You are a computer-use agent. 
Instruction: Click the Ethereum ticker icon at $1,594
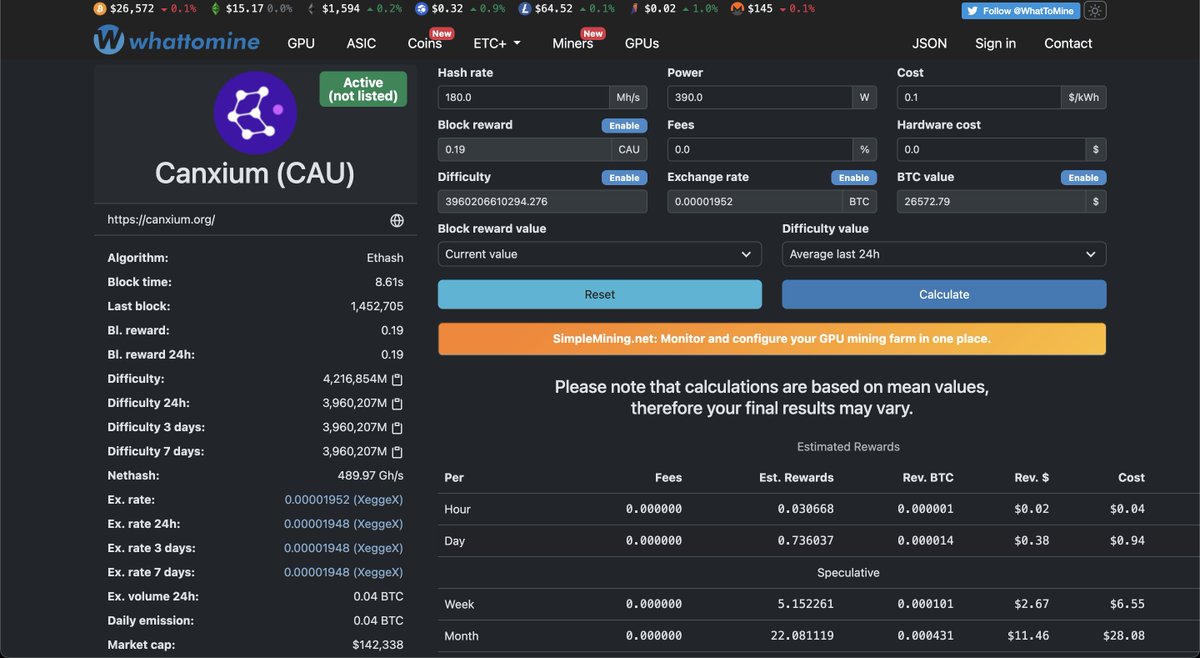pos(311,9)
